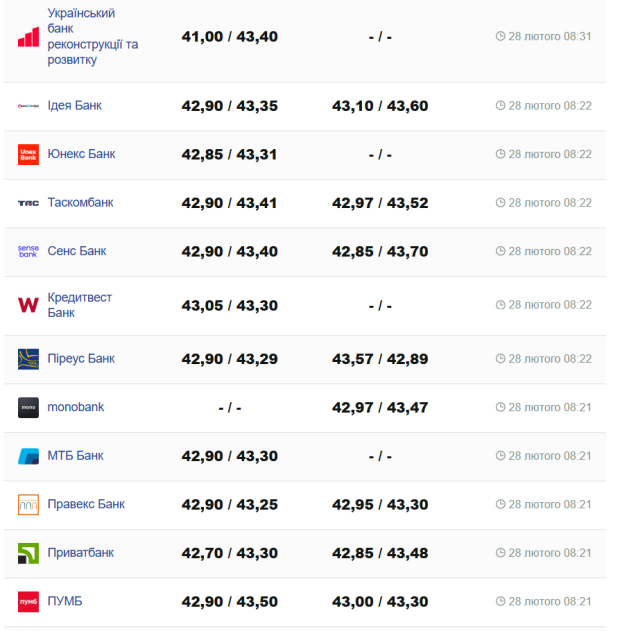Screen dimensions: 620x631
Task: Click the Ідея Банк logo icon
Action: (28, 106)
